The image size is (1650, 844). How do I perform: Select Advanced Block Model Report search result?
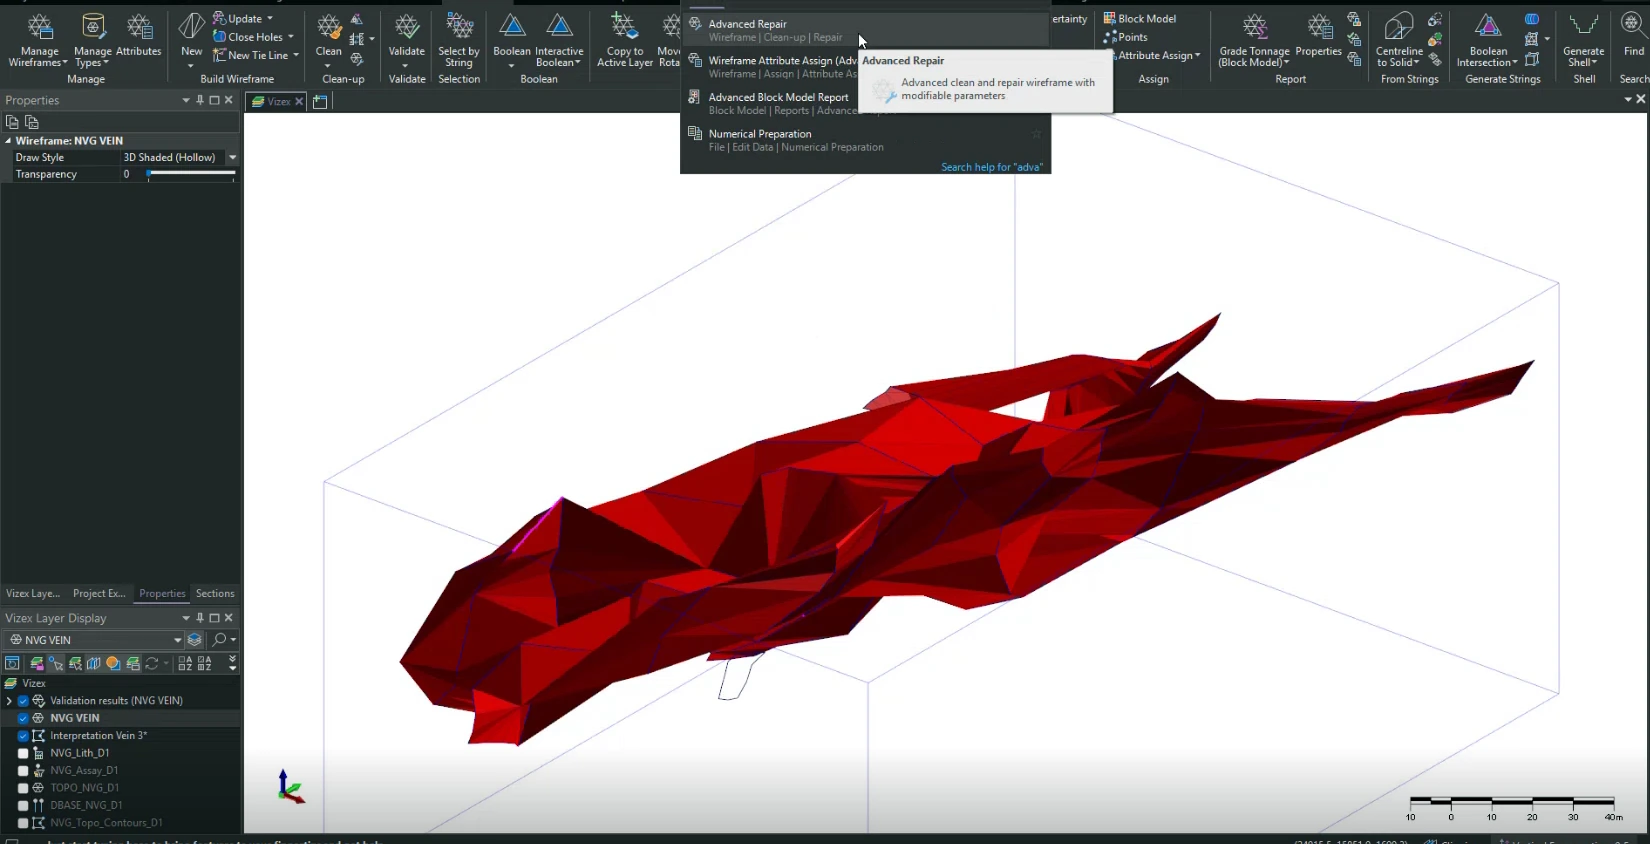click(x=771, y=104)
